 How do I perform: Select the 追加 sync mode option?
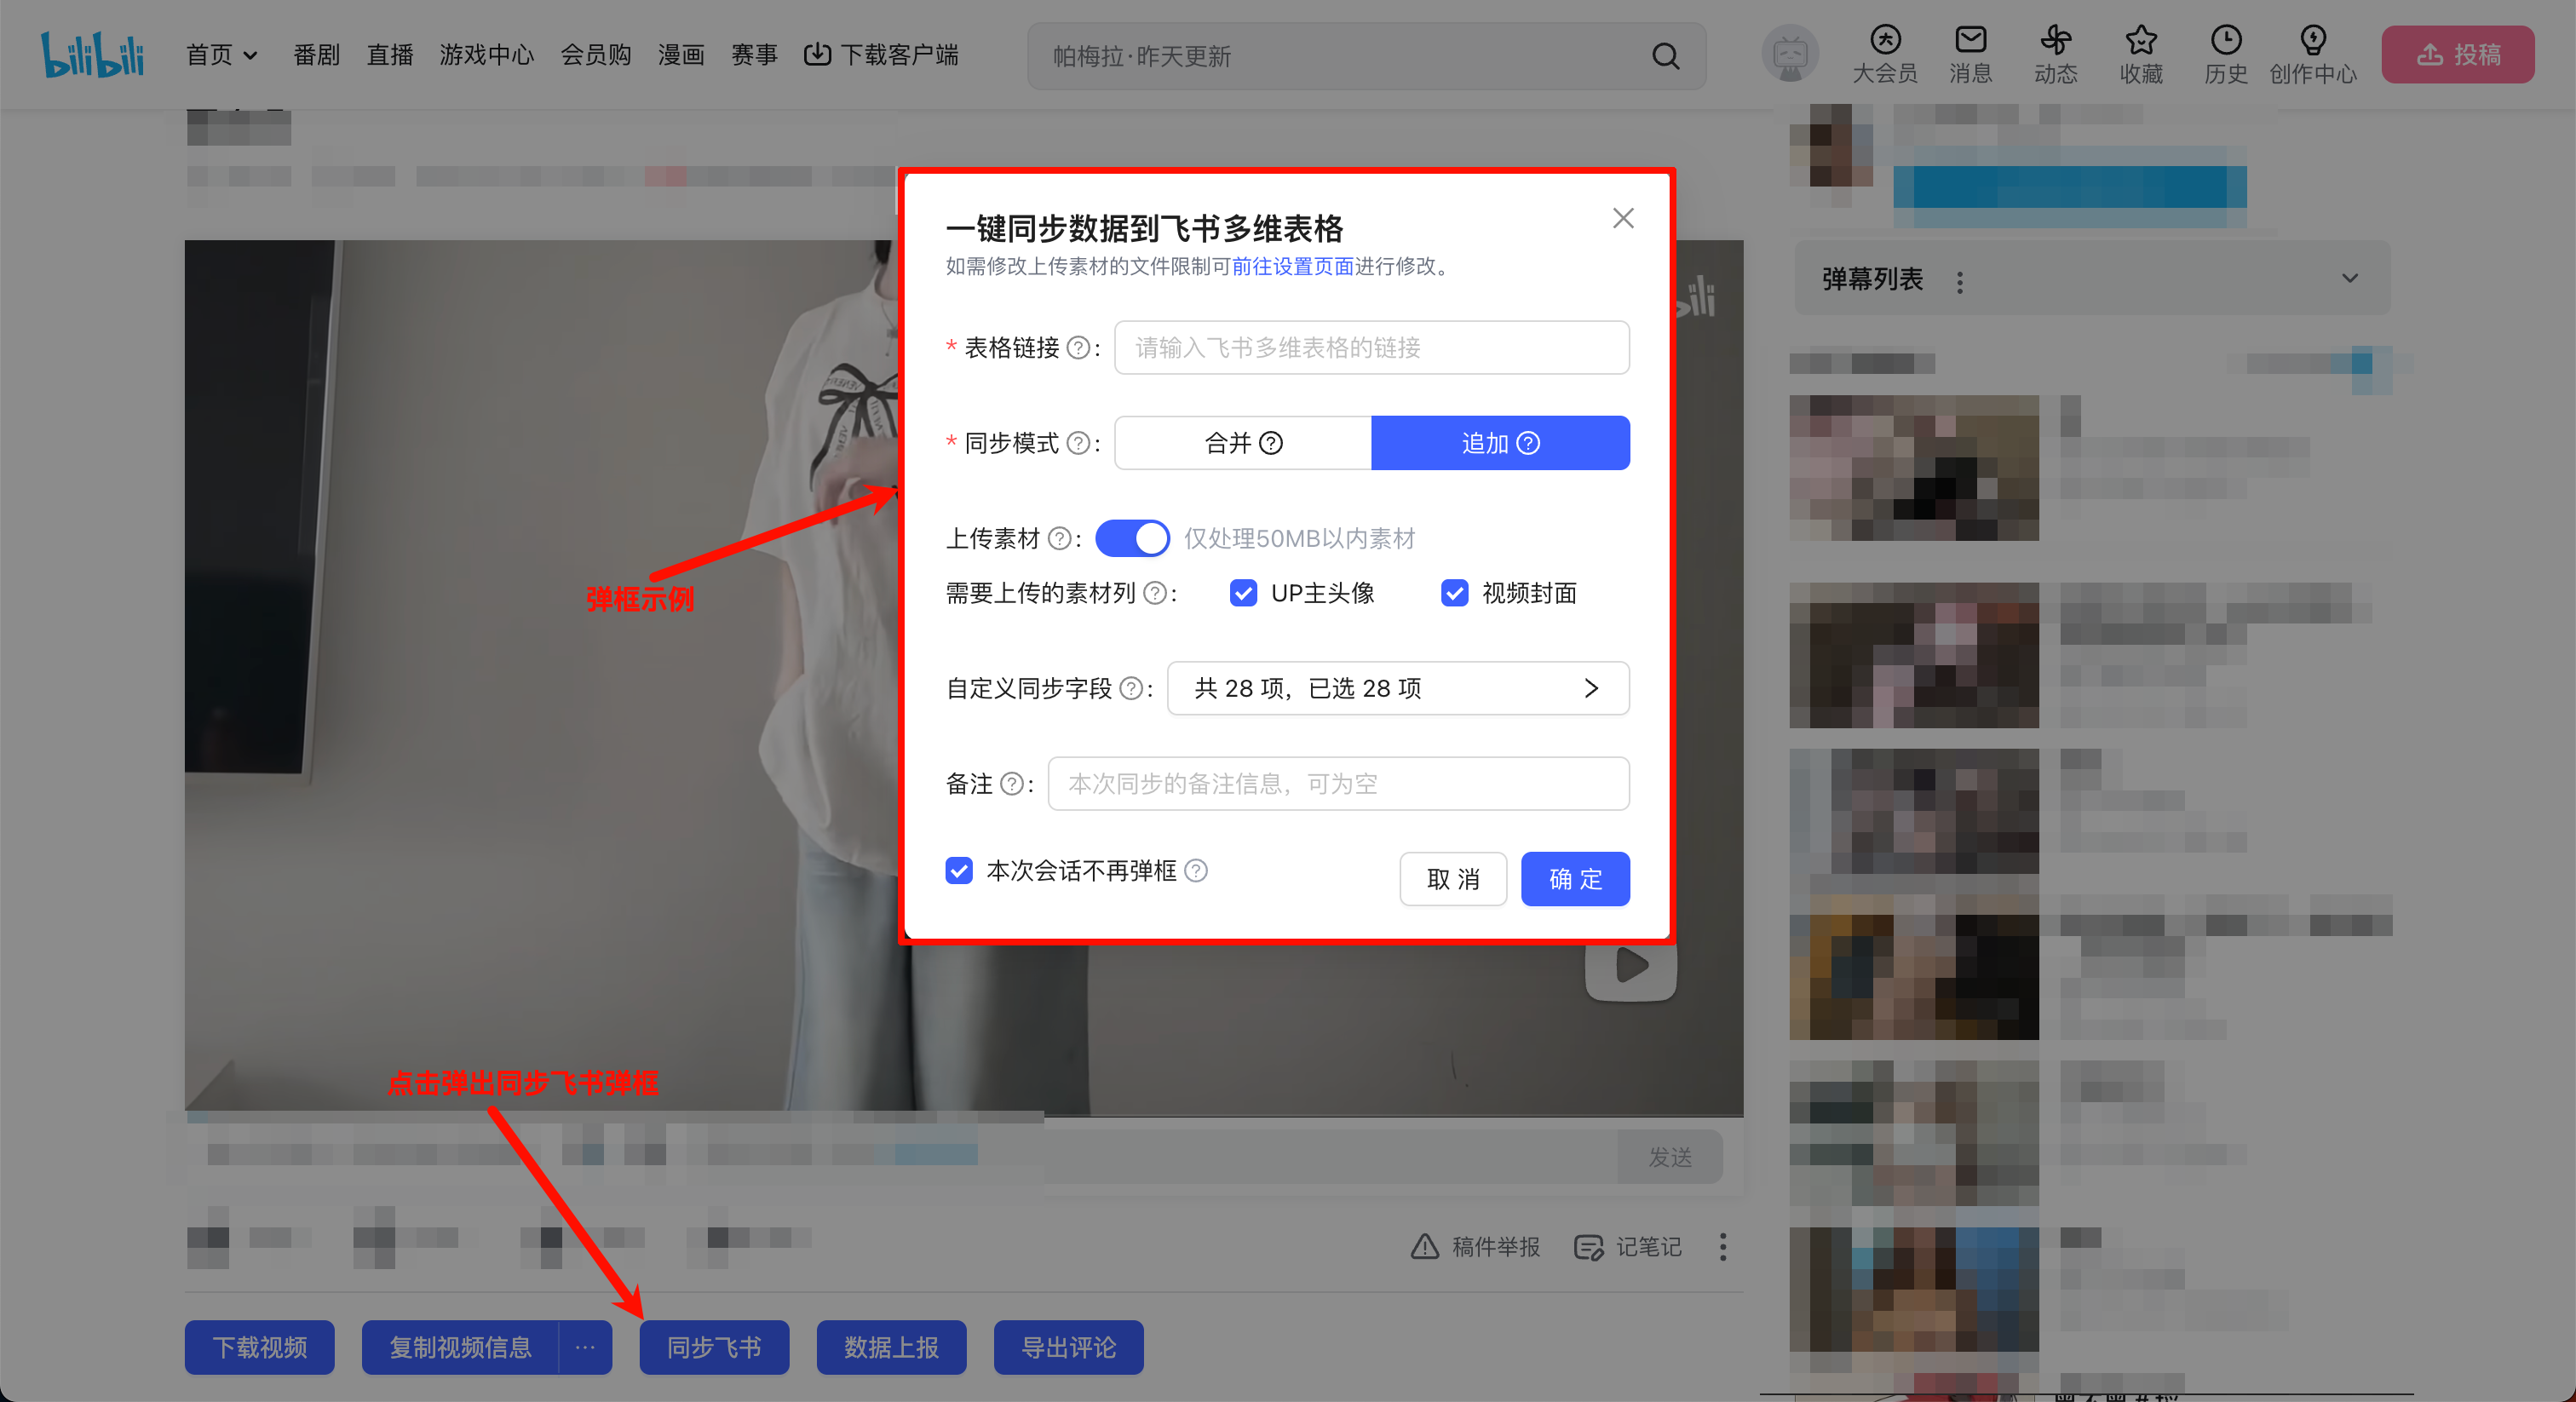point(1486,443)
